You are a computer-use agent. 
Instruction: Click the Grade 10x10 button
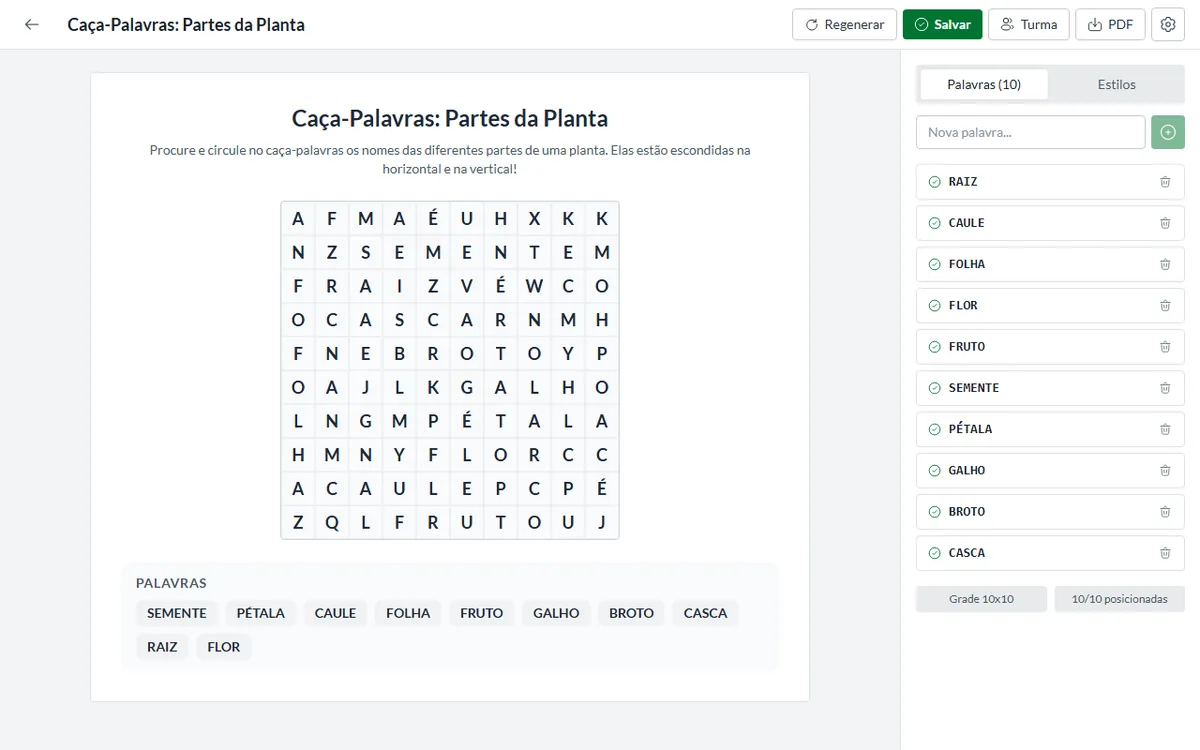[x=981, y=599]
